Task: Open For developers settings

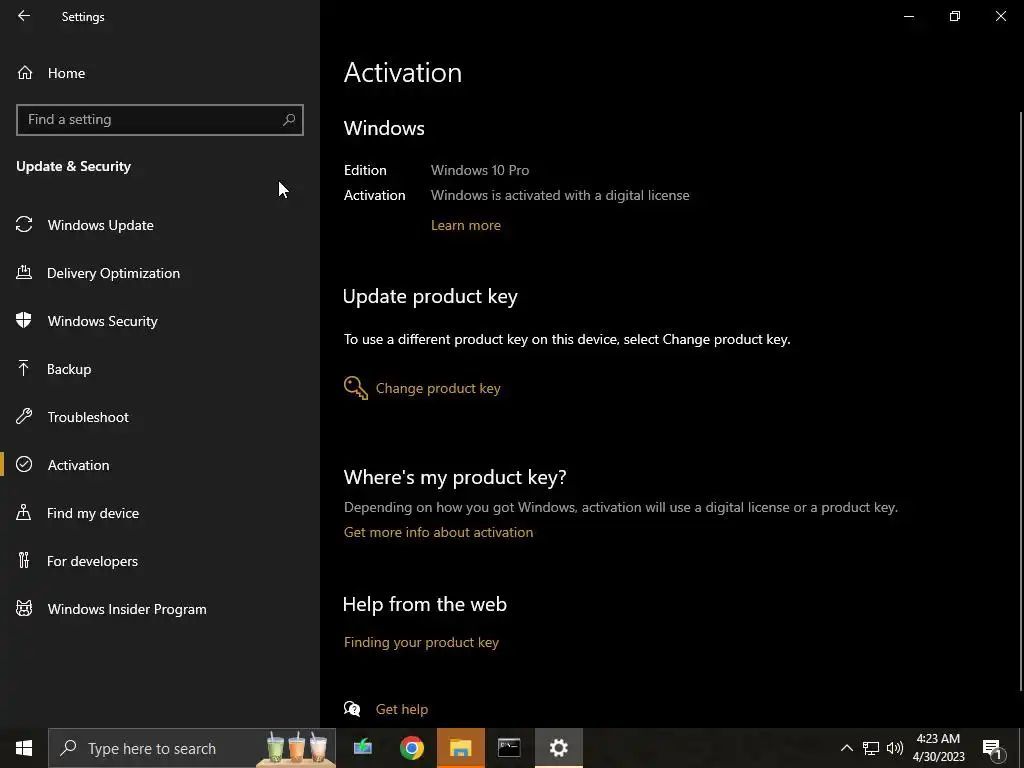Action: pos(92,561)
